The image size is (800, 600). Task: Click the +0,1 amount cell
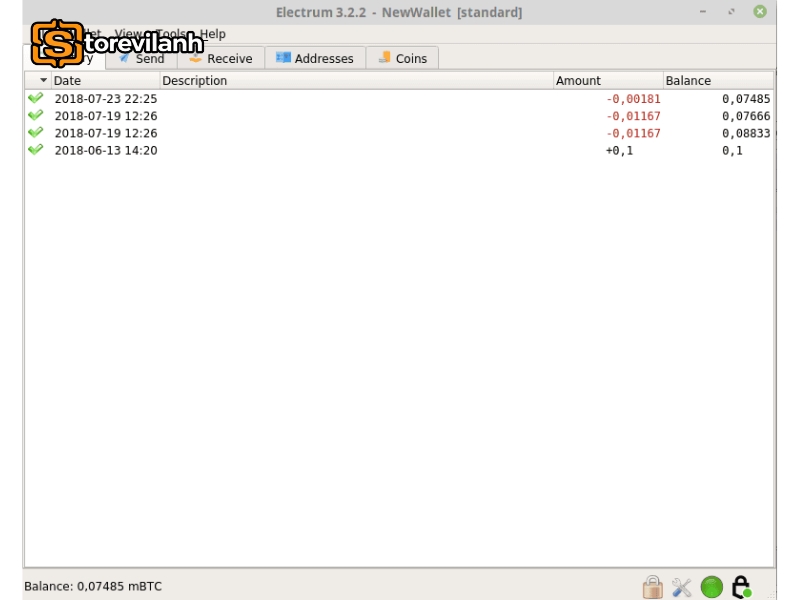pyautogui.click(x=619, y=151)
